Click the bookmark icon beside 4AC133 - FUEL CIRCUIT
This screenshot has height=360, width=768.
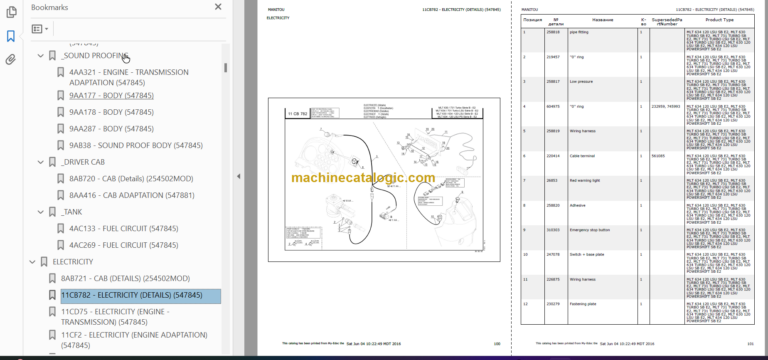click(60, 229)
